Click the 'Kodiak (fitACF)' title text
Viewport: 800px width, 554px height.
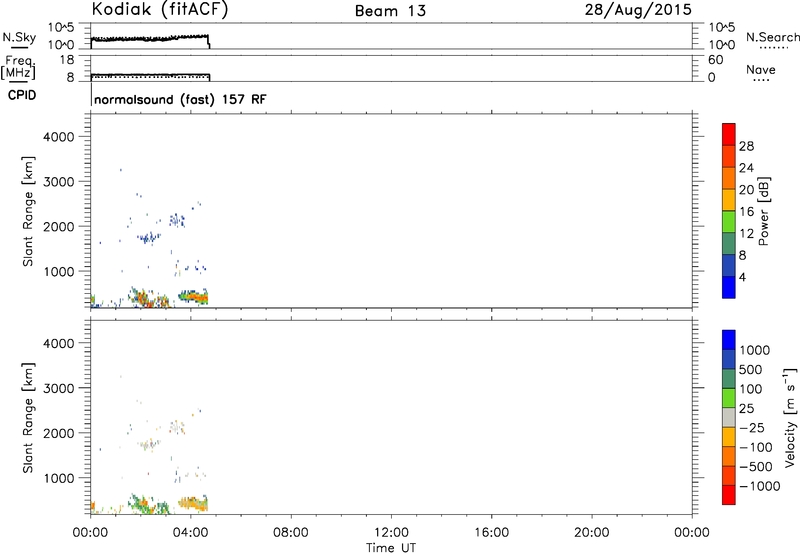pyautogui.click(x=159, y=10)
